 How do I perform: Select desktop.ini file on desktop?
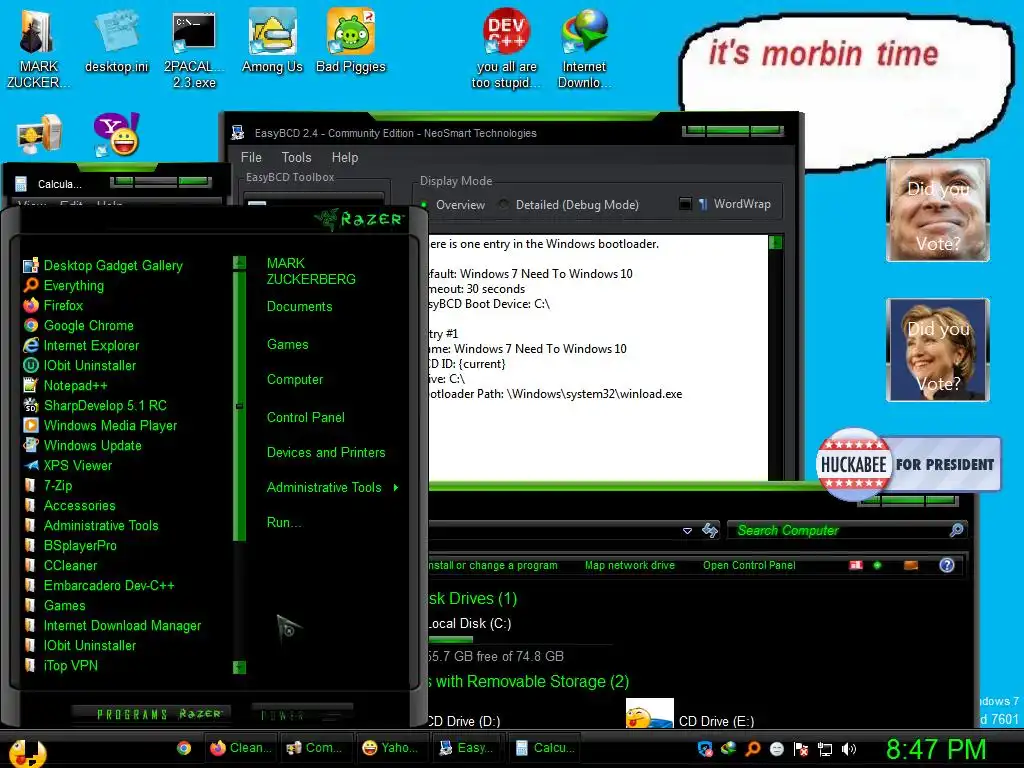116,40
